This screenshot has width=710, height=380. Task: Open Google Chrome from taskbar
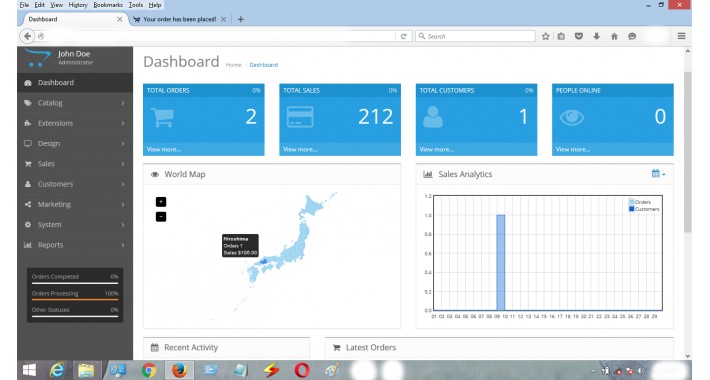[149, 370]
